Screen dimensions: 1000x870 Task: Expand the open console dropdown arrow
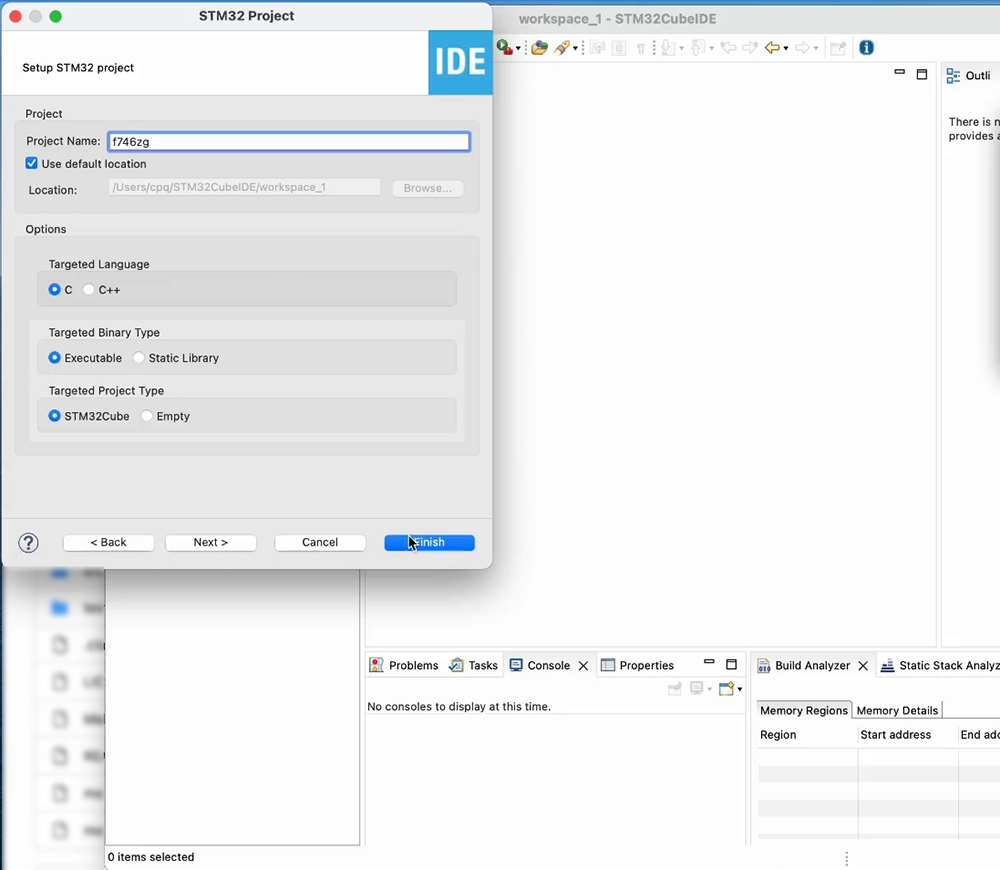pos(739,689)
